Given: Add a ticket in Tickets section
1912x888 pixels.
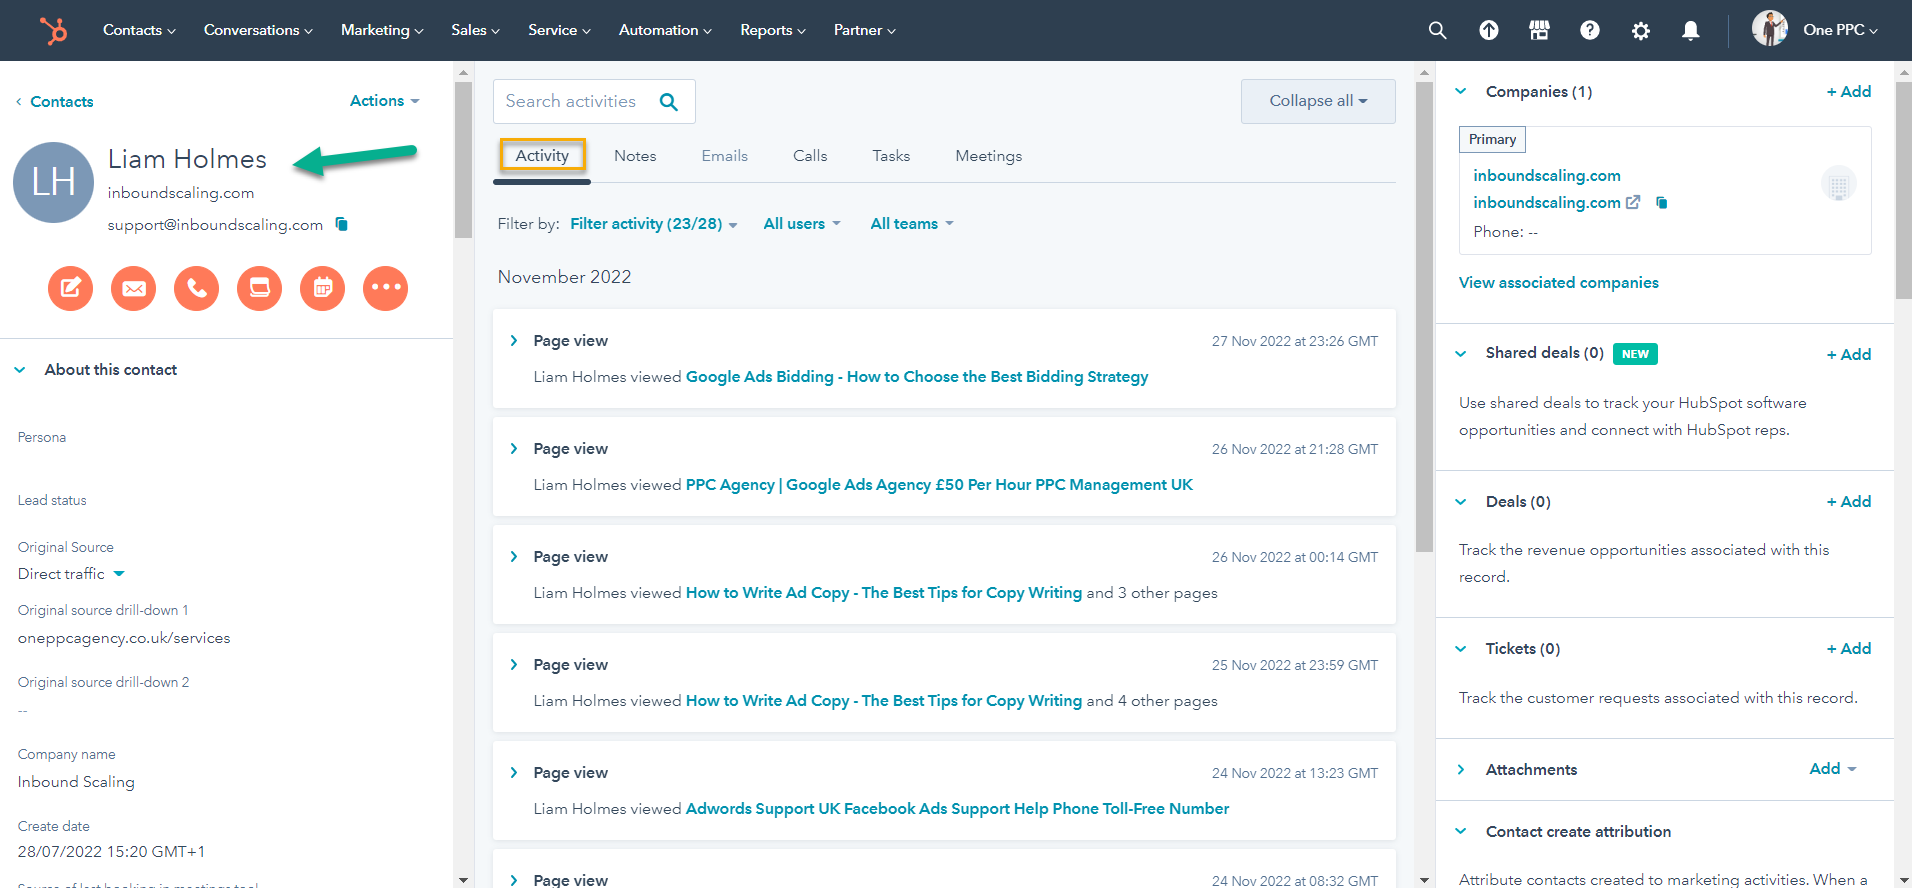Looking at the screenshot, I should coord(1848,649).
